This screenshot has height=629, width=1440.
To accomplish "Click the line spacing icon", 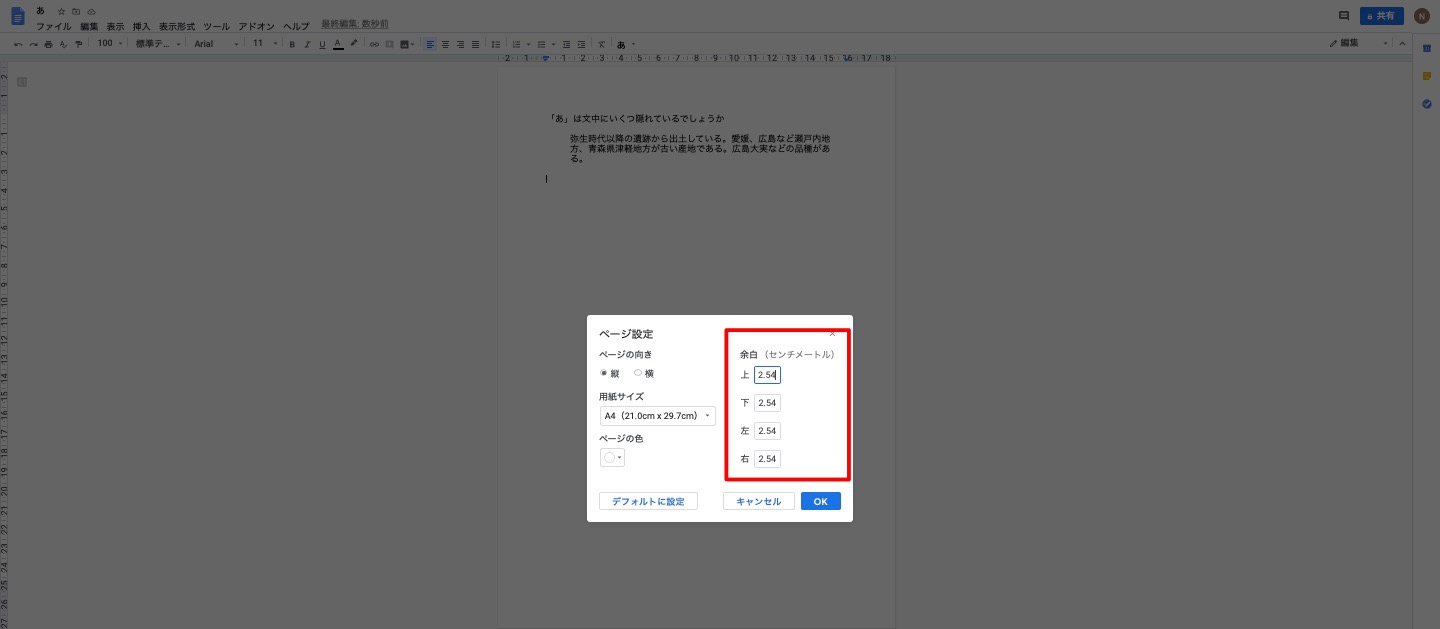I will pos(496,44).
